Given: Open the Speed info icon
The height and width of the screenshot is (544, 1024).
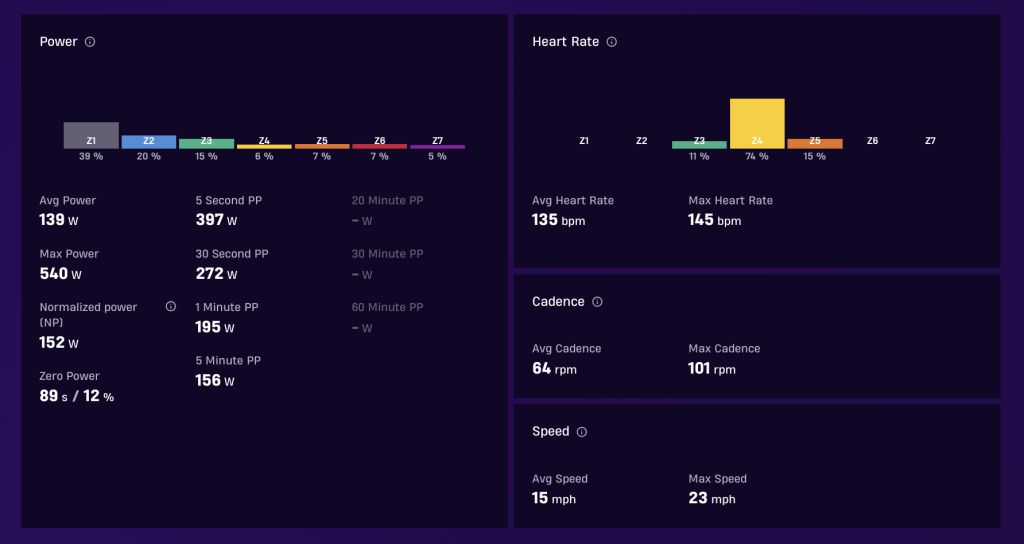Looking at the screenshot, I should coord(582,432).
